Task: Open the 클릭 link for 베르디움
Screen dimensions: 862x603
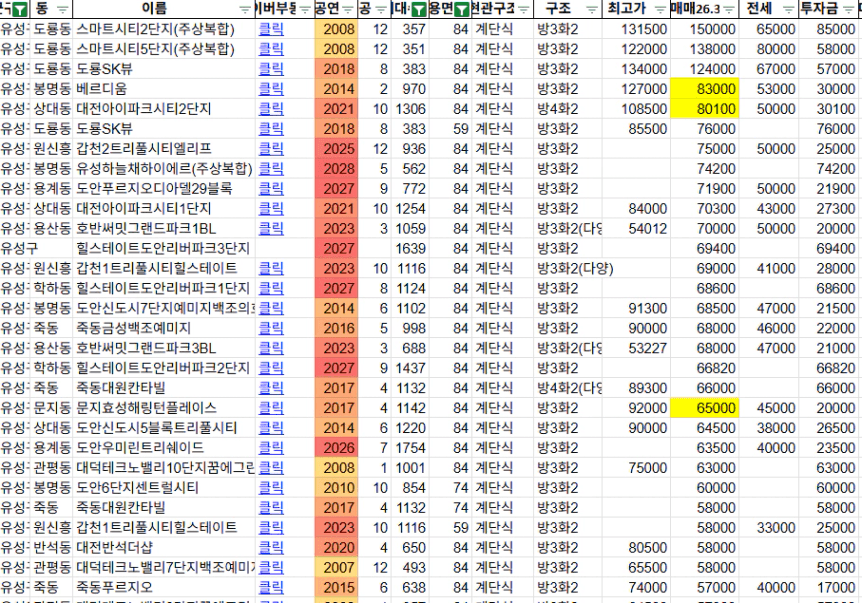Action: click(270, 89)
